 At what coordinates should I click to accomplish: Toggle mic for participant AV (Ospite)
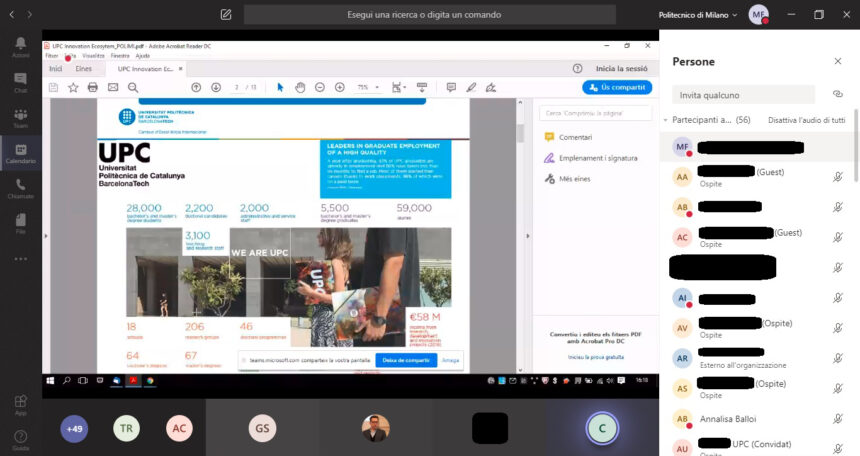[x=838, y=328]
